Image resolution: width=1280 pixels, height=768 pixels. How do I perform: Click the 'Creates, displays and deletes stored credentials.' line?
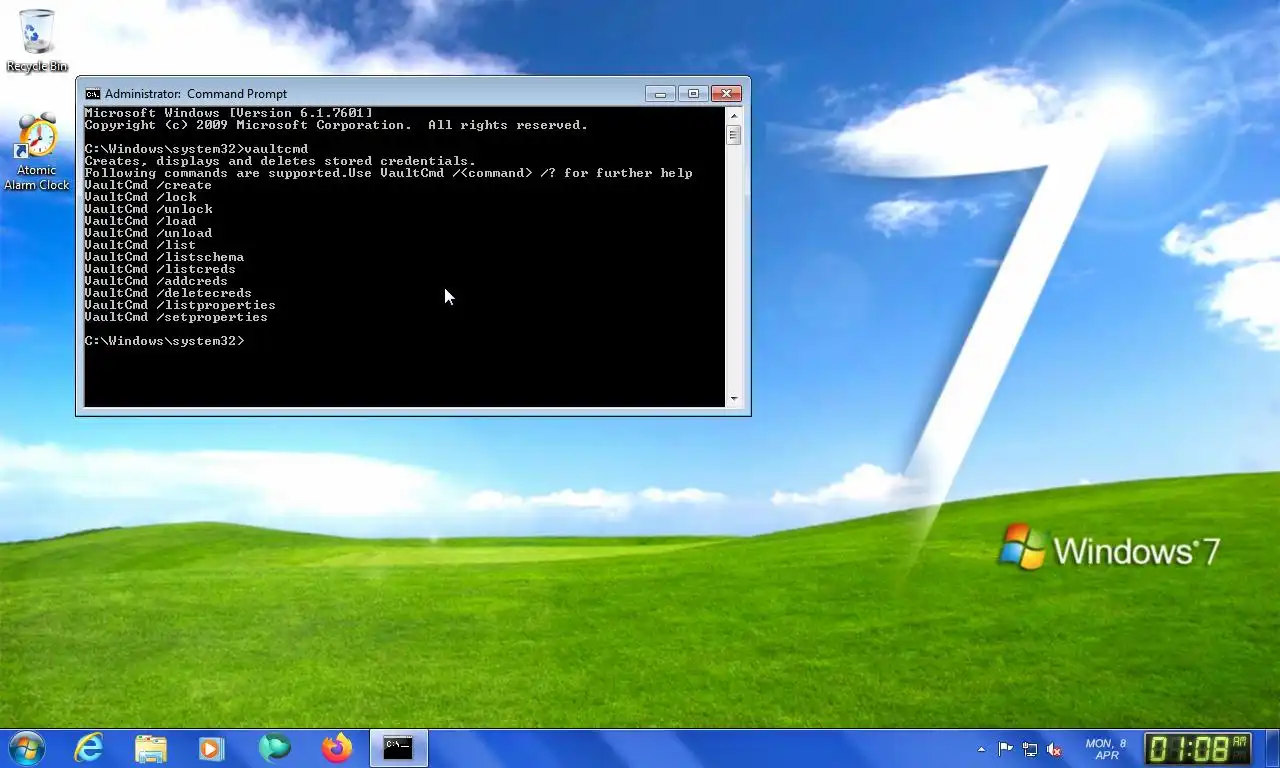pyautogui.click(x=280, y=161)
